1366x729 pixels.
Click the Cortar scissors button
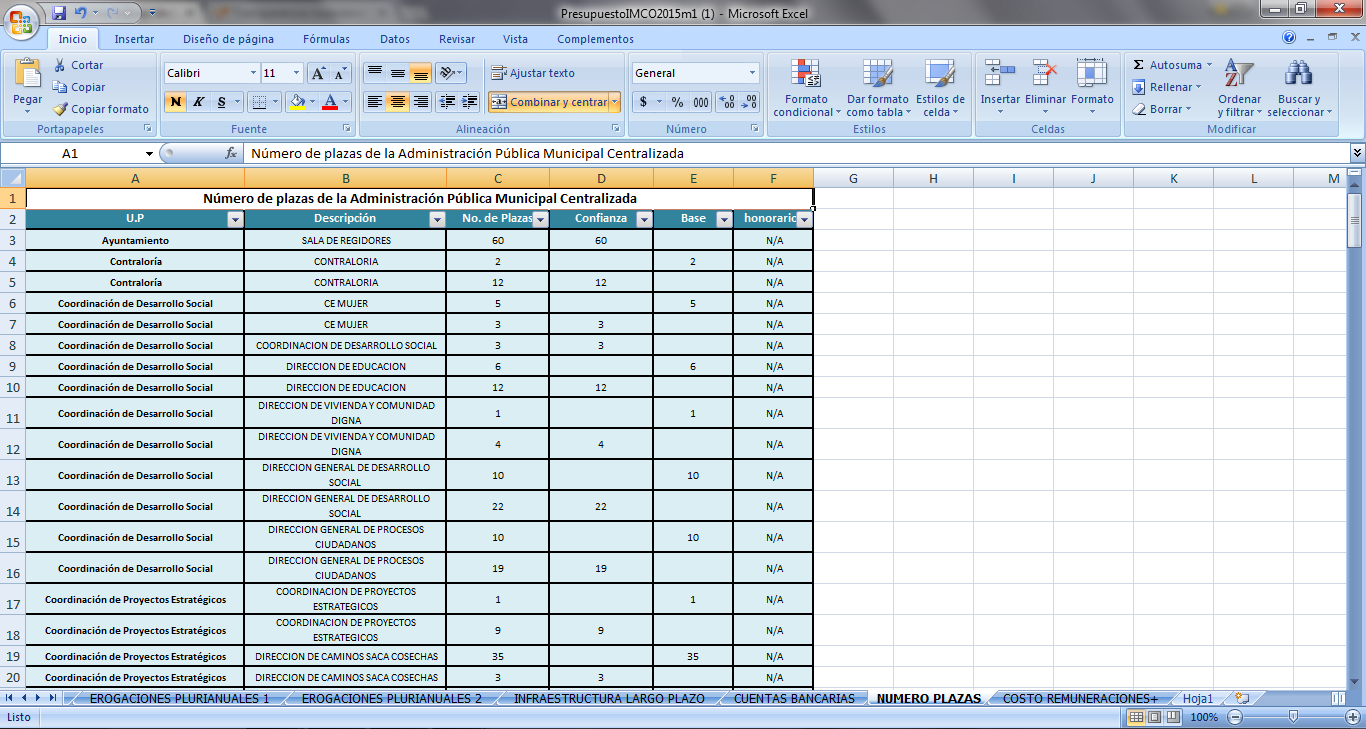pos(78,65)
